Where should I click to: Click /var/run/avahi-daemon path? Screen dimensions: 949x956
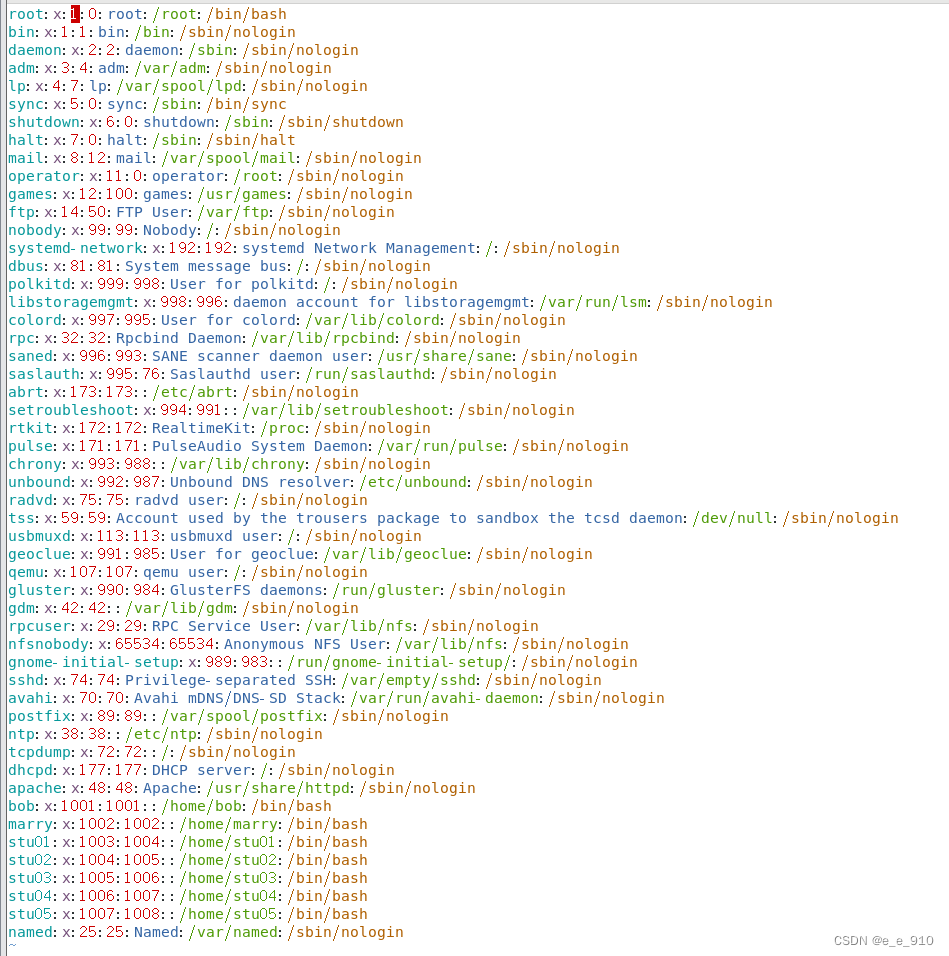coord(444,697)
